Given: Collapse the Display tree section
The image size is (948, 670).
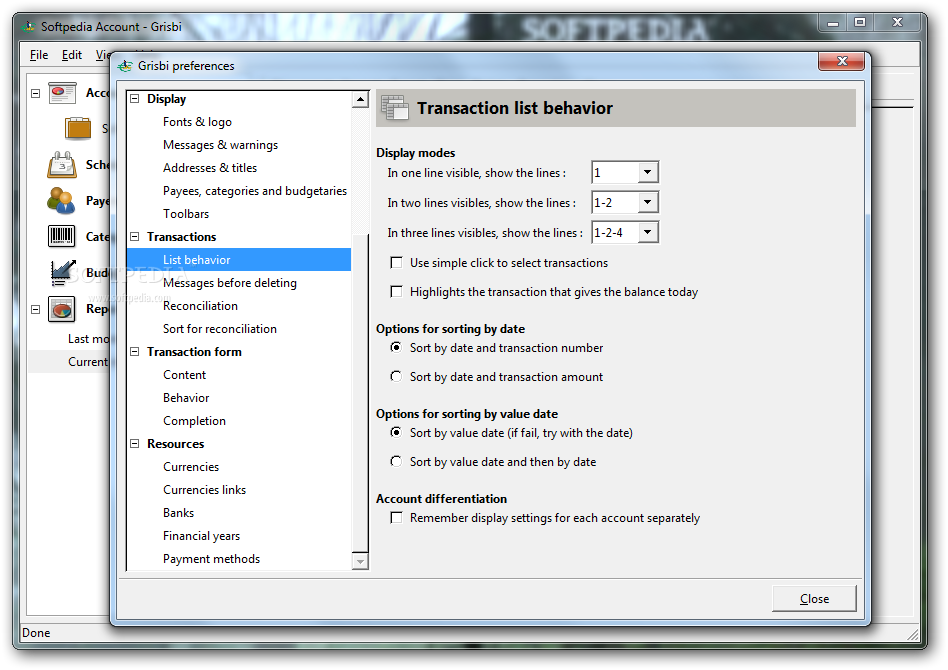Looking at the screenshot, I should pyautogui.click(x=135, y=99).
